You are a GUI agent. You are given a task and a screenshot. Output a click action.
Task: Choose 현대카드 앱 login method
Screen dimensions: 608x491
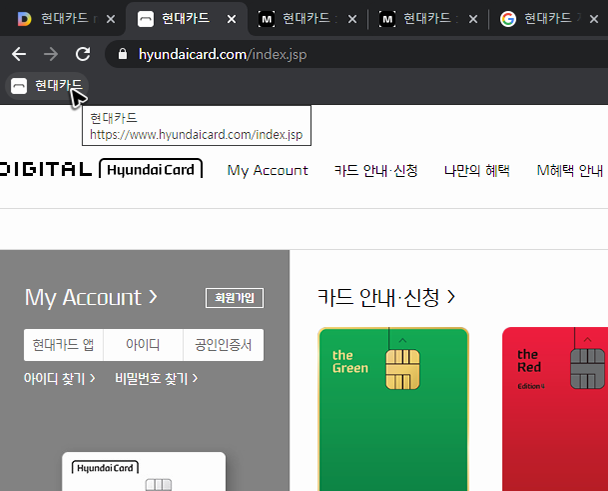click(63, 345)
